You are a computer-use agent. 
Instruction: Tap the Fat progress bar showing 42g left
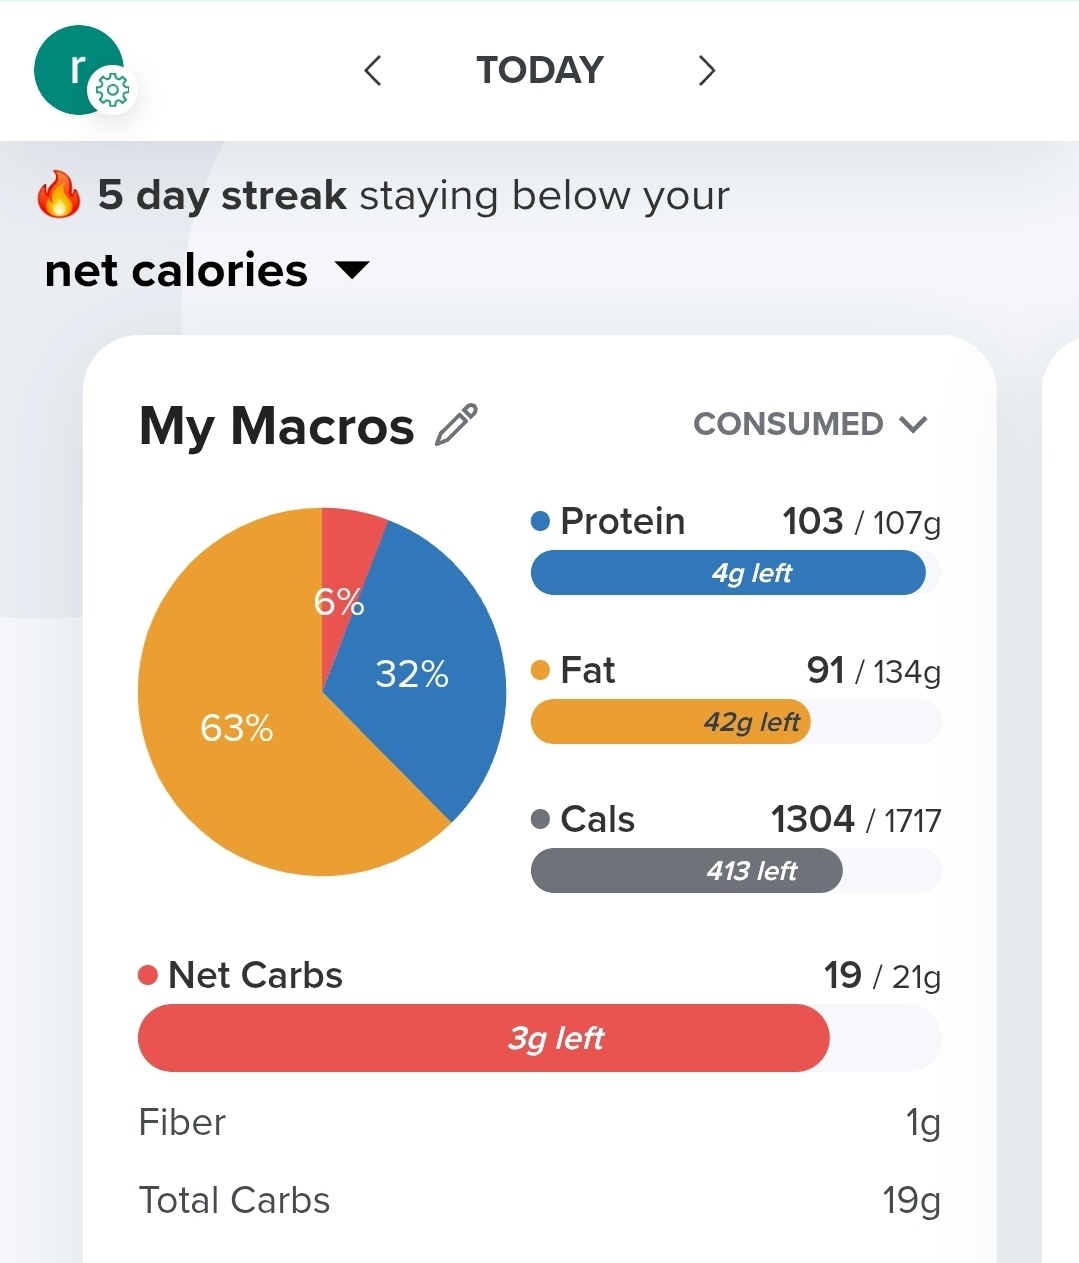point(736,722)
